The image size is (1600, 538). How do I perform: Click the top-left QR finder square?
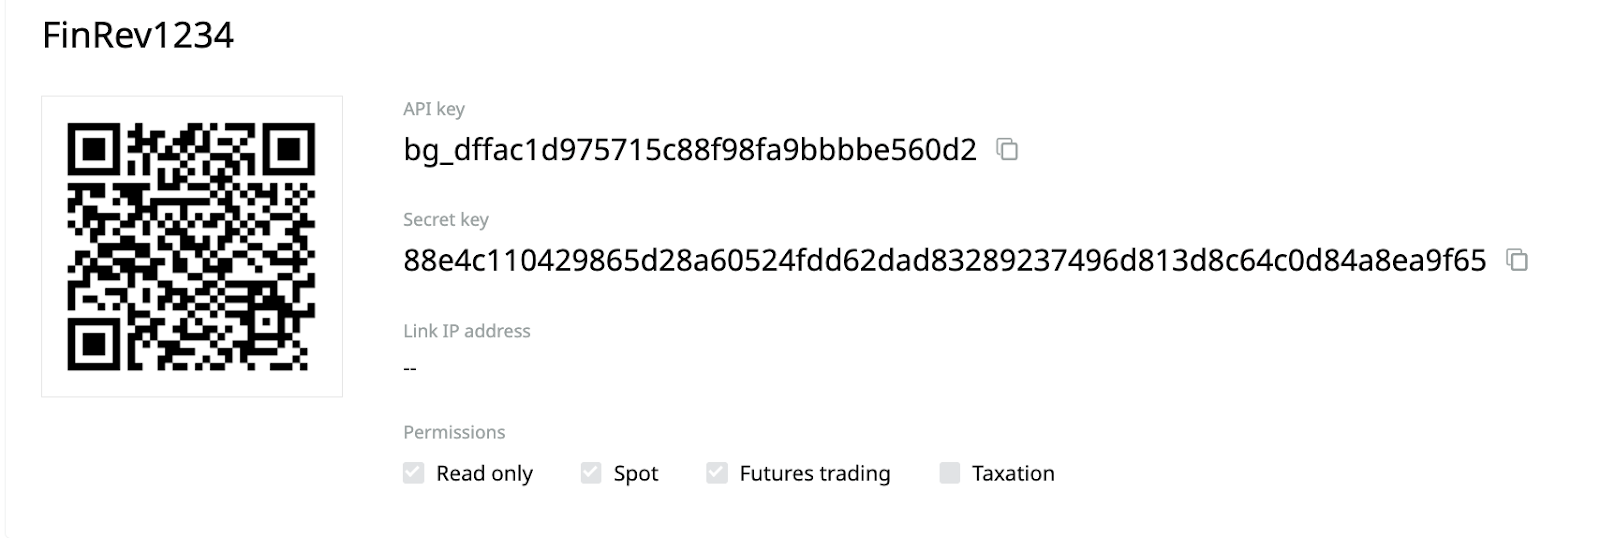(x=94, y=149)
